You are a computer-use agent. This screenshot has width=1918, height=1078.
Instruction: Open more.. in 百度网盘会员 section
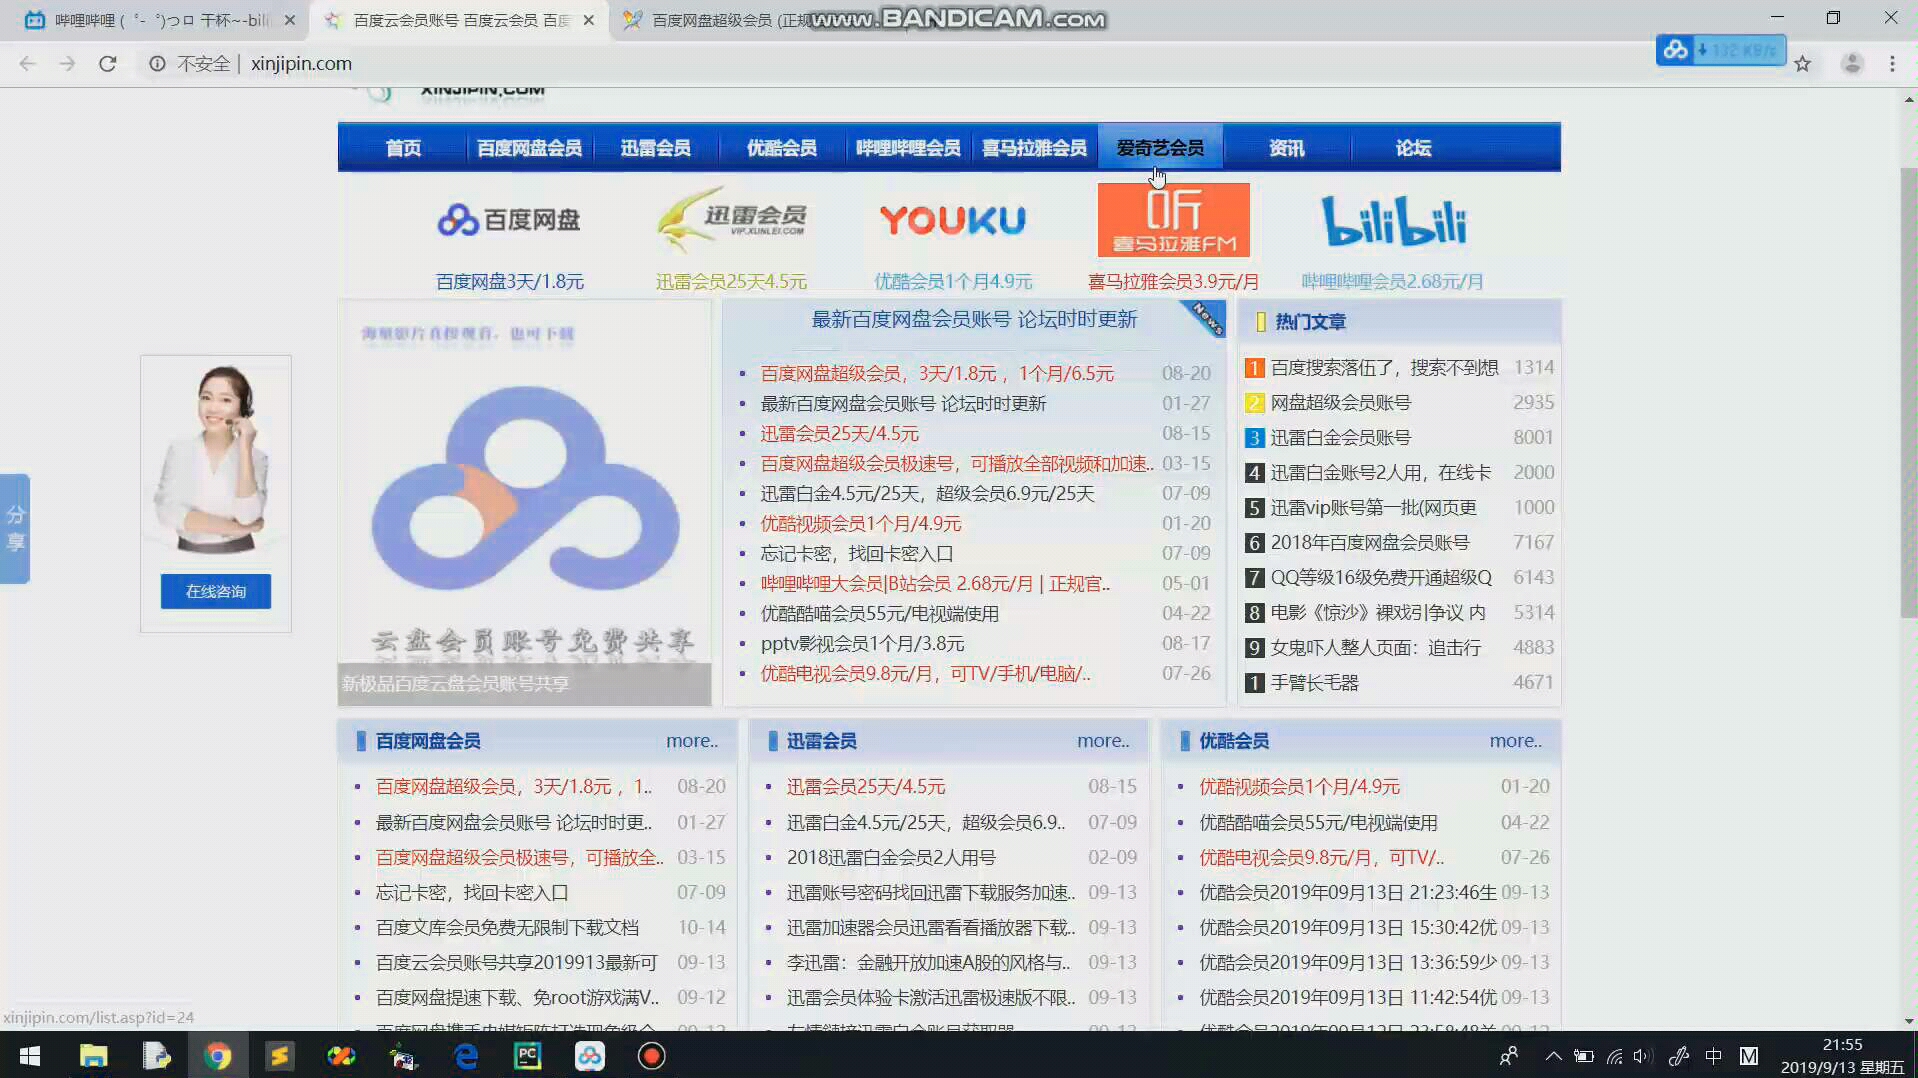click(x=692, y=741)
